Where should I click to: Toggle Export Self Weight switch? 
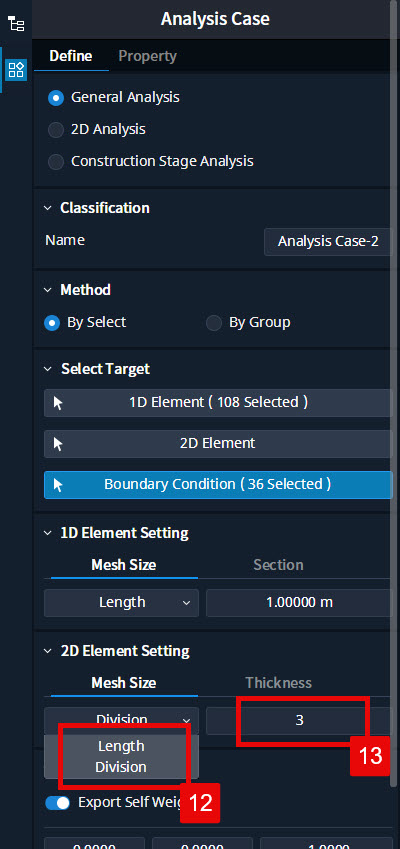tap(57, 802)
